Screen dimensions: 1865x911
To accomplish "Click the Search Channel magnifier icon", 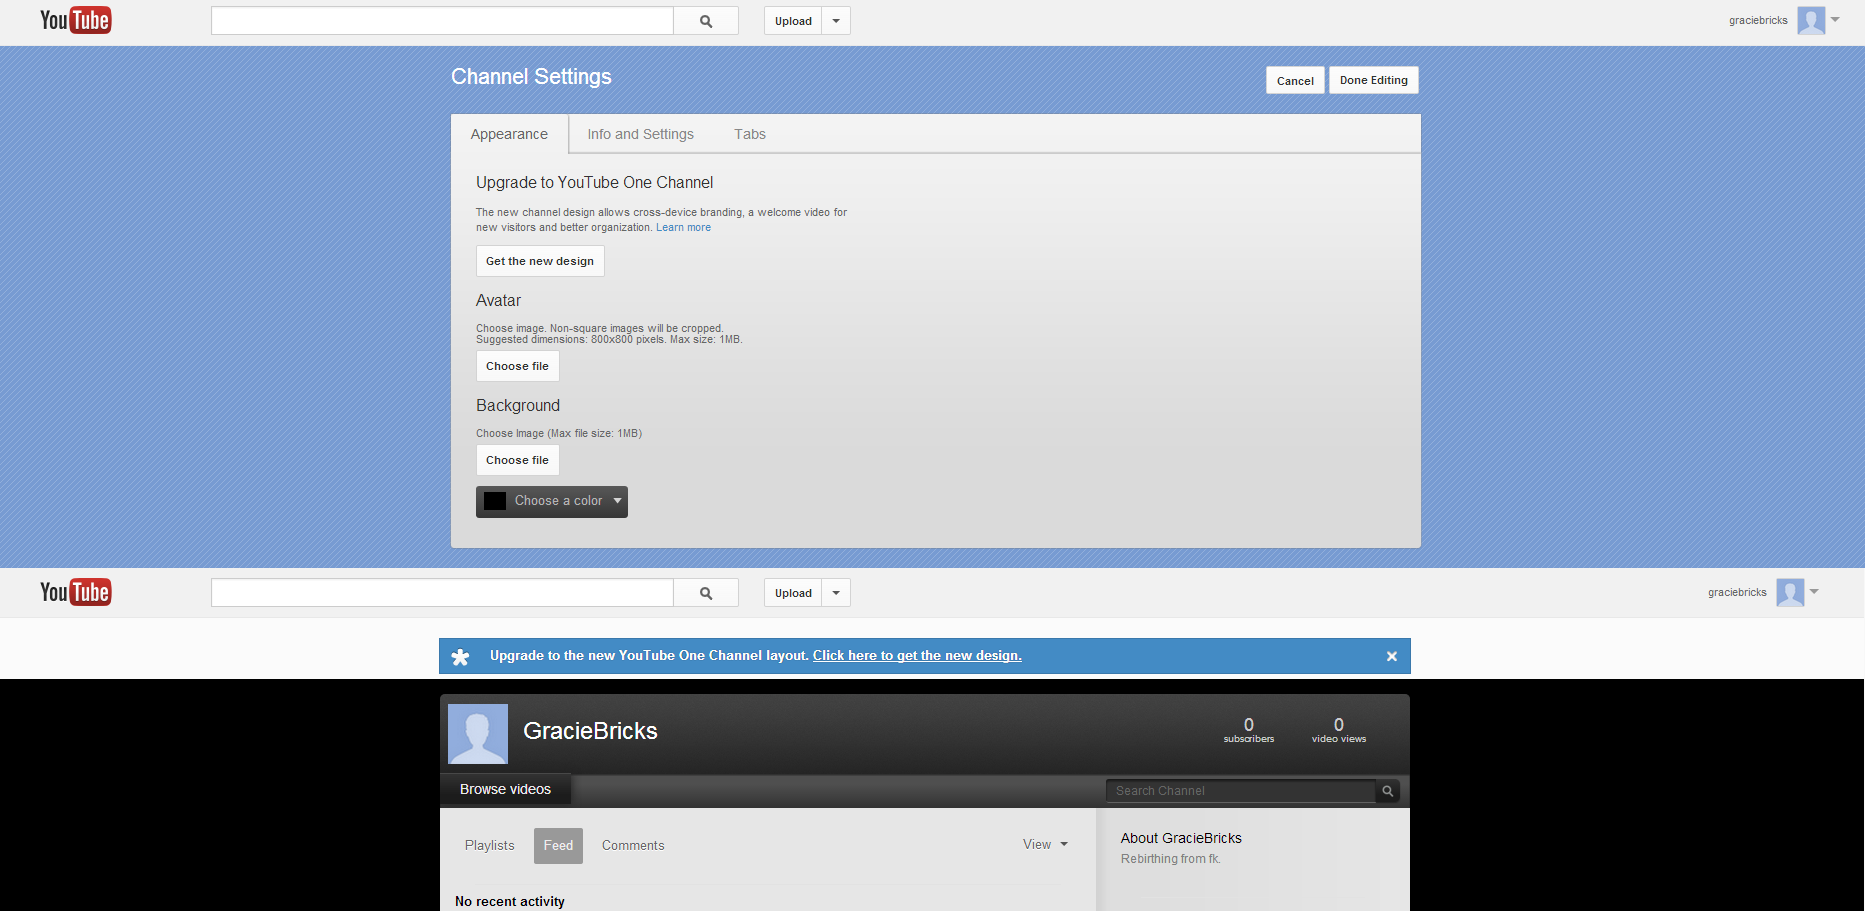I will 1388,791.
